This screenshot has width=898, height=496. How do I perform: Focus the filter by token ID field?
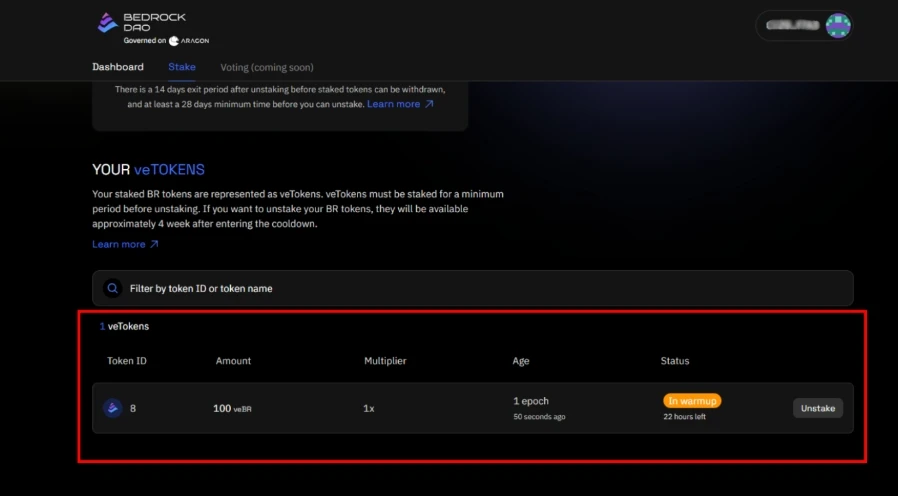click(x=480, y=288)
